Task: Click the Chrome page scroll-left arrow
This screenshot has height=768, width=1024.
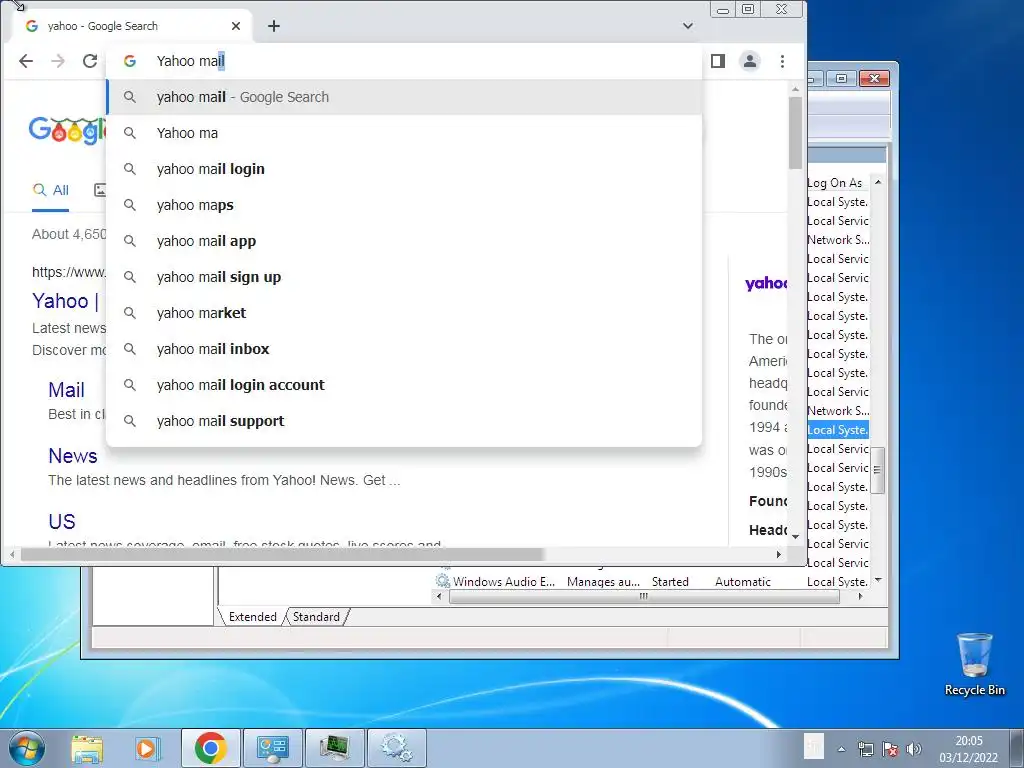Action: (x=12, y=554)
